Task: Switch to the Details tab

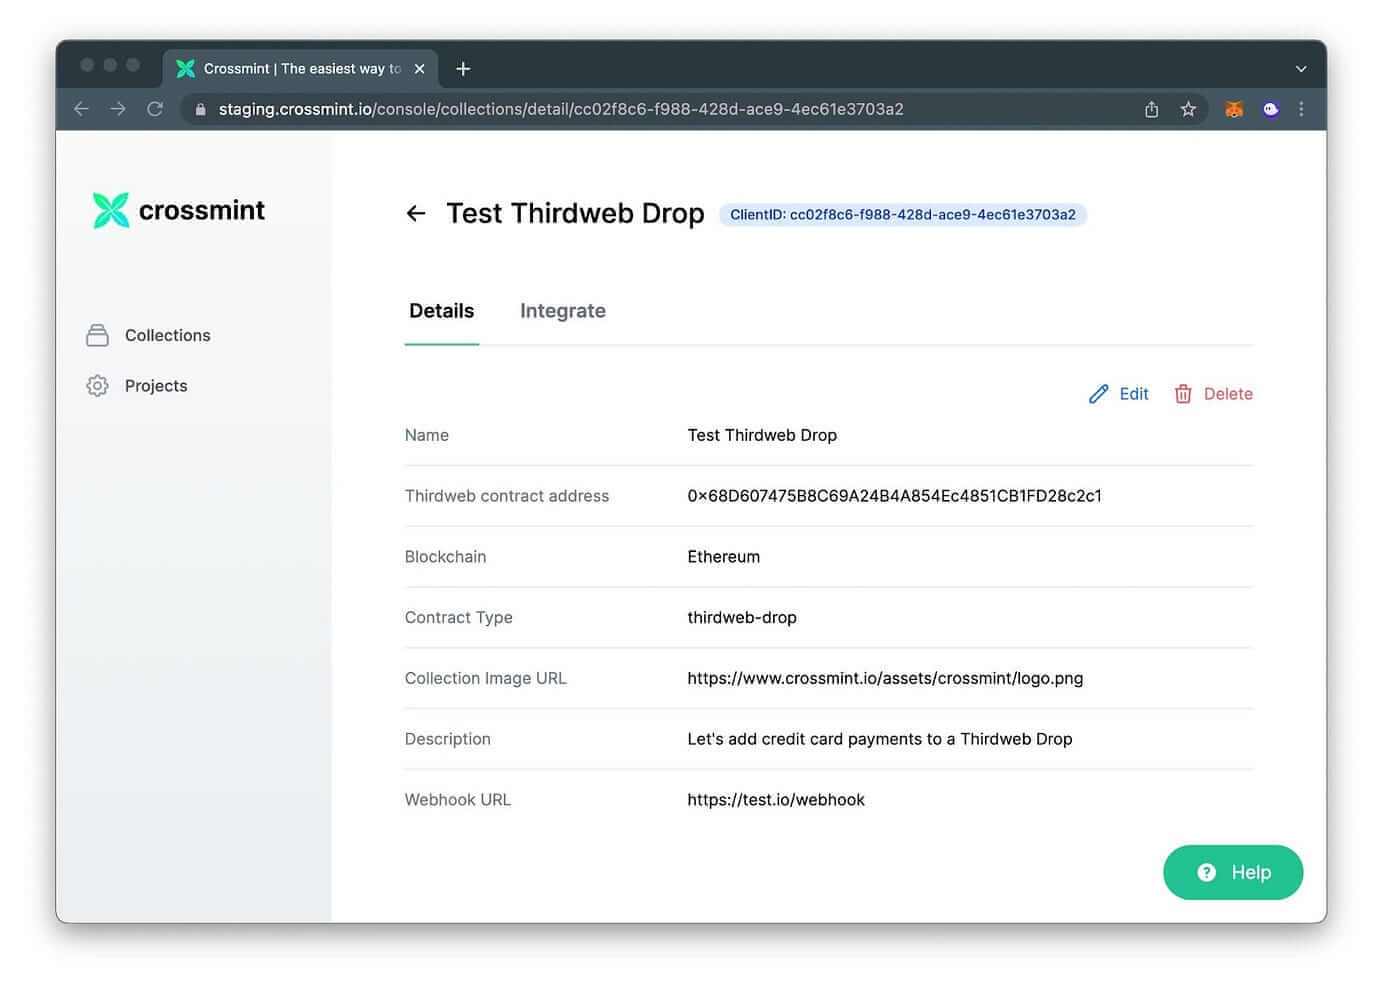Action: click(x=441, y=311)
